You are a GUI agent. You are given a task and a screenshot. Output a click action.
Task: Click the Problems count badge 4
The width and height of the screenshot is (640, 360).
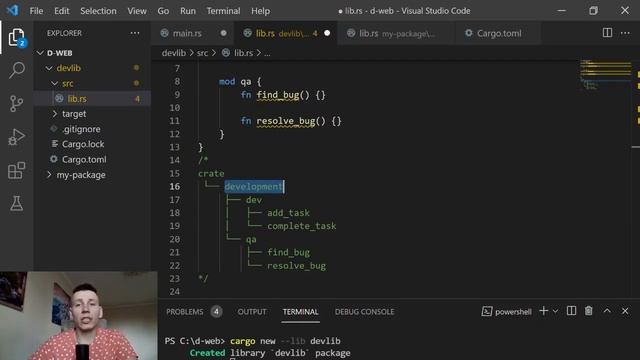216,312
